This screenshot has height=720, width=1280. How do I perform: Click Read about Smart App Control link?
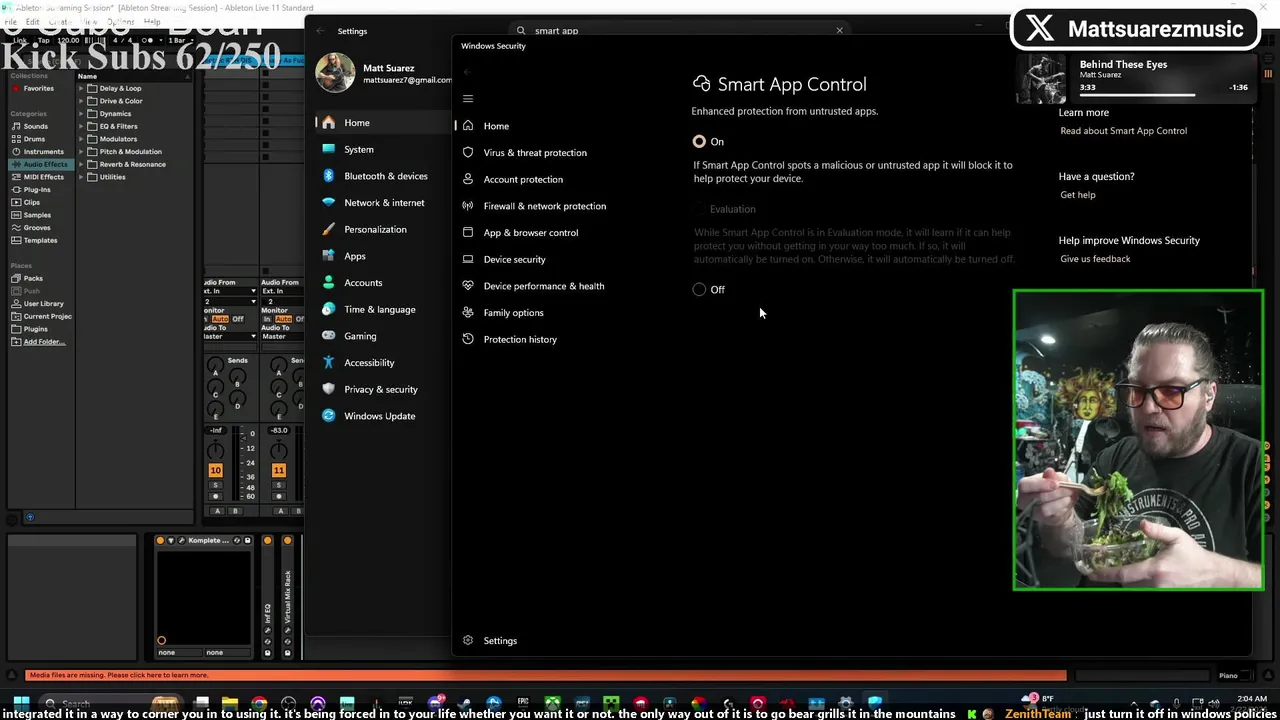pos(1123,131)
